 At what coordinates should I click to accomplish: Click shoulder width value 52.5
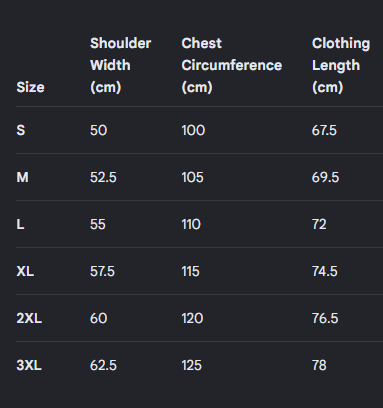[103, 177]
